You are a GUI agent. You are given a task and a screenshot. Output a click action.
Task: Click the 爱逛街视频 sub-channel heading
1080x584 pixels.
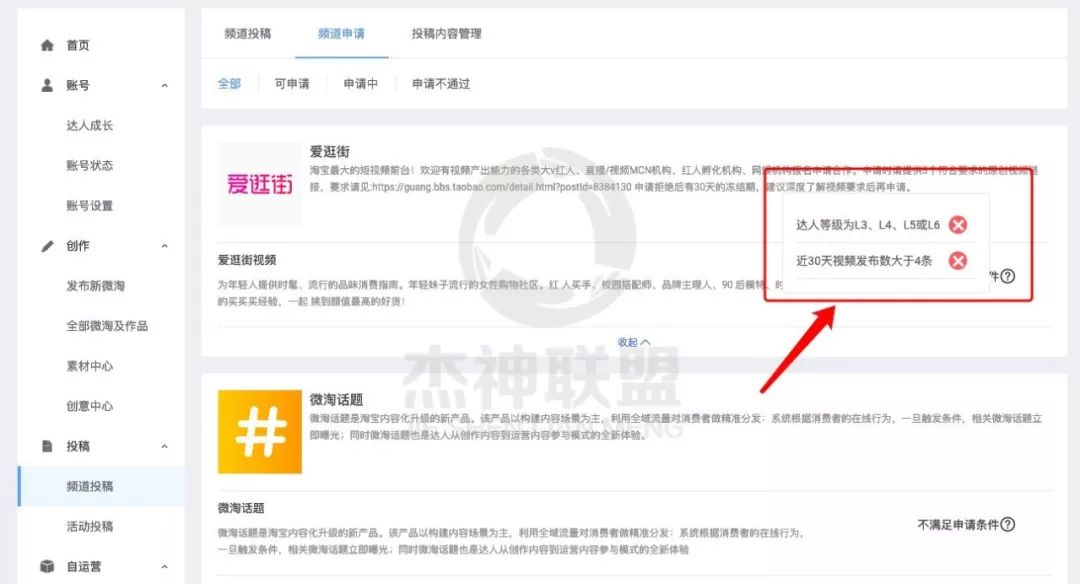point(247,260)
